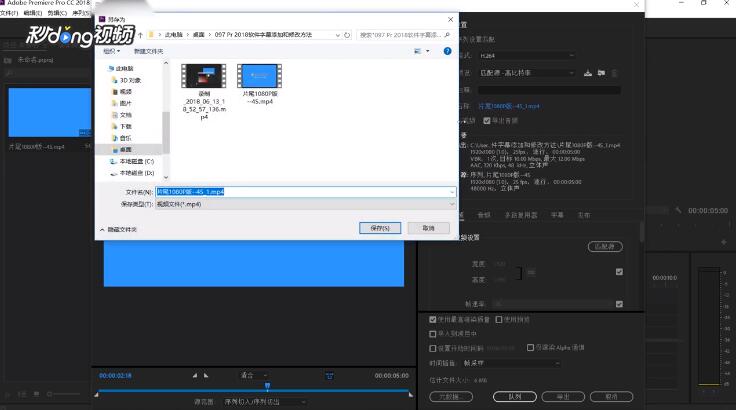Click the 队列 queue button in export settings
Viewport: 736px width, 410px height.
tap(514, 397)
